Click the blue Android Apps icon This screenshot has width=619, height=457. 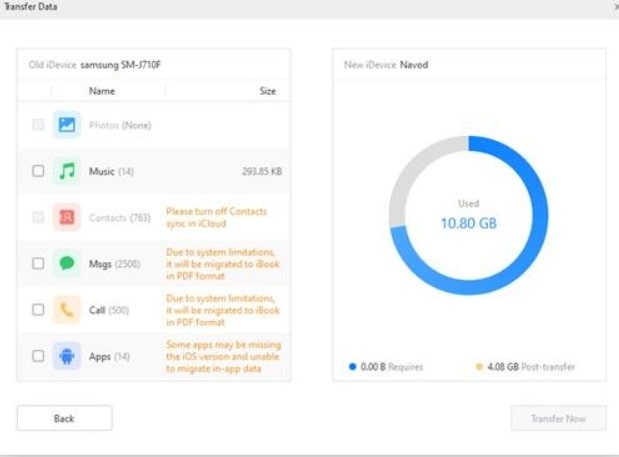click(67, 356)
